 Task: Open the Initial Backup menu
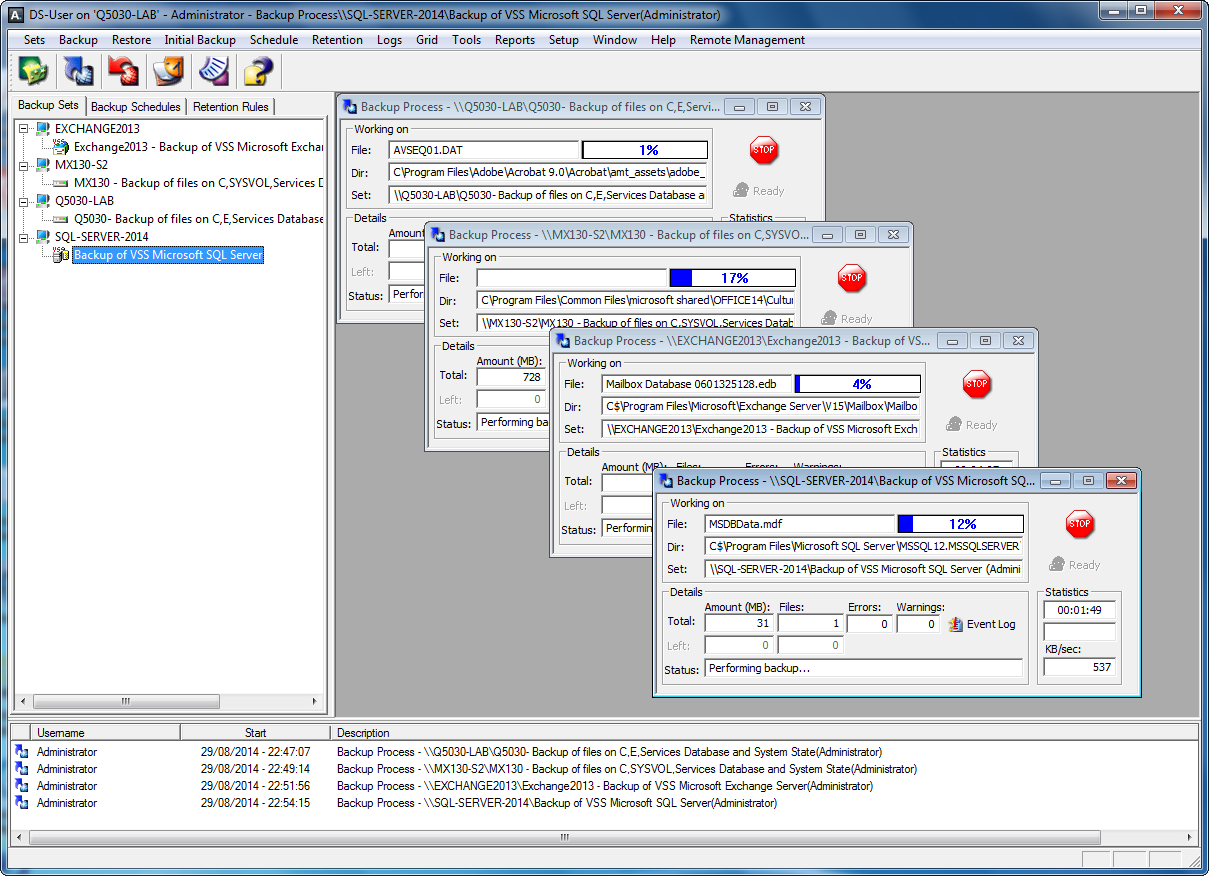coord(200,40)
